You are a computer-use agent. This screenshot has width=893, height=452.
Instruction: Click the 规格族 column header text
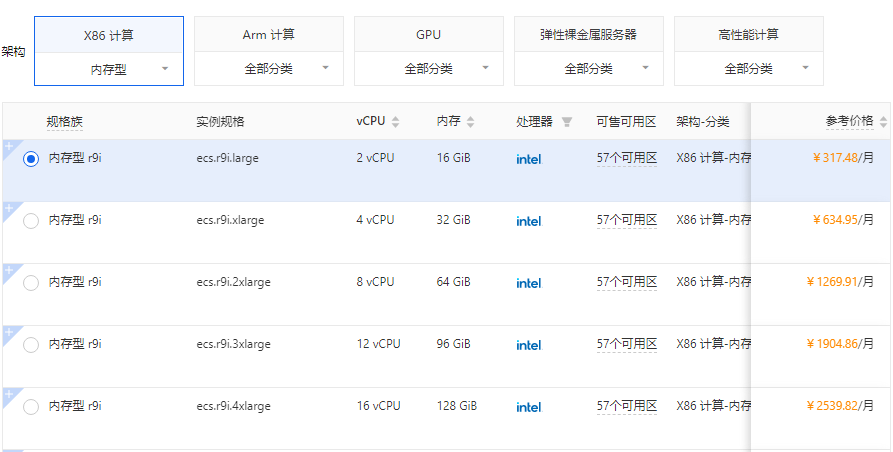(x=65, y=122)
